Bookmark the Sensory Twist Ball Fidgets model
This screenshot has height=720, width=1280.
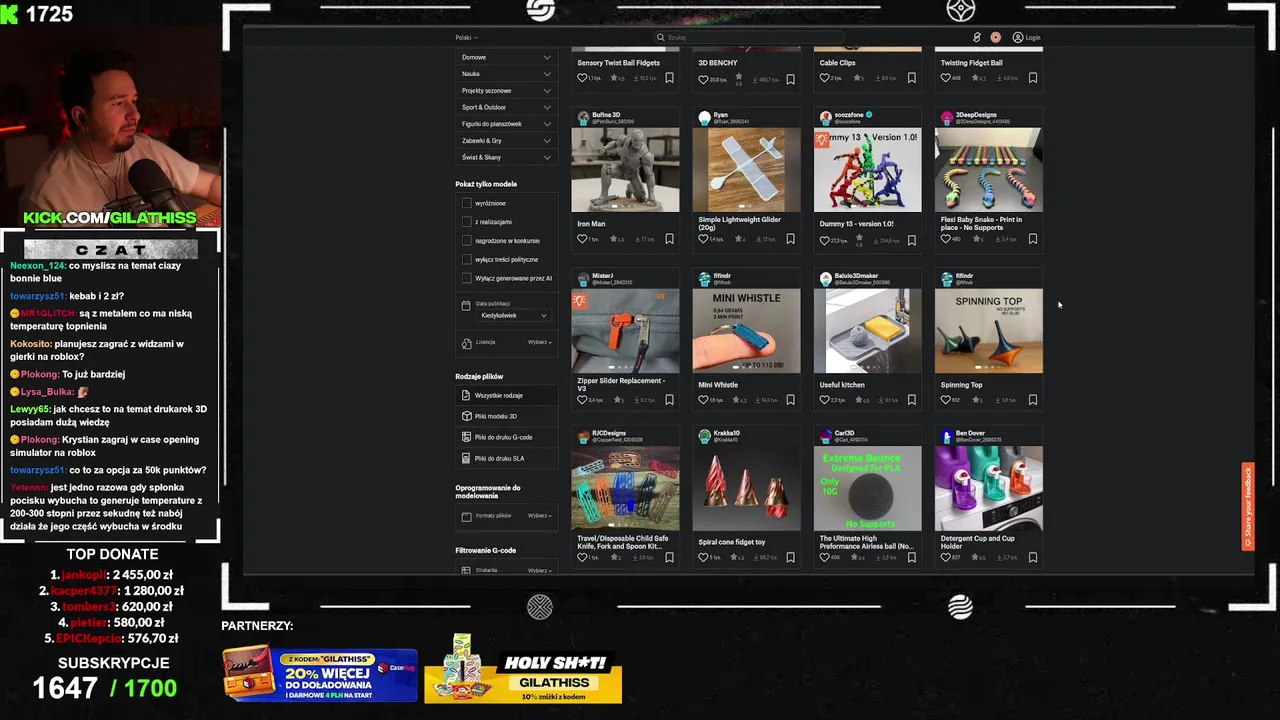tap(670, 78)
